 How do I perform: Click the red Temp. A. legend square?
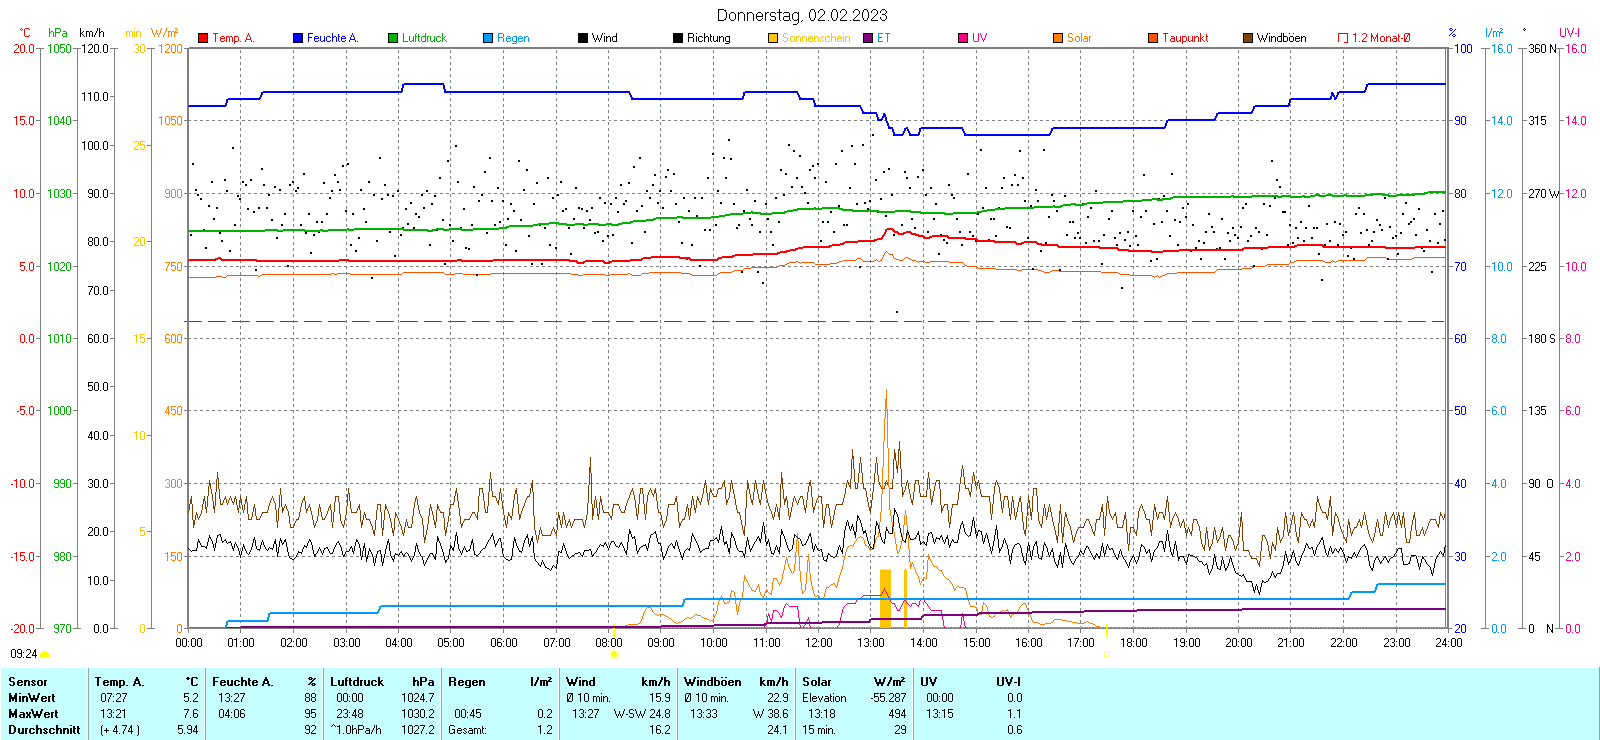click(x=203, y=38)
